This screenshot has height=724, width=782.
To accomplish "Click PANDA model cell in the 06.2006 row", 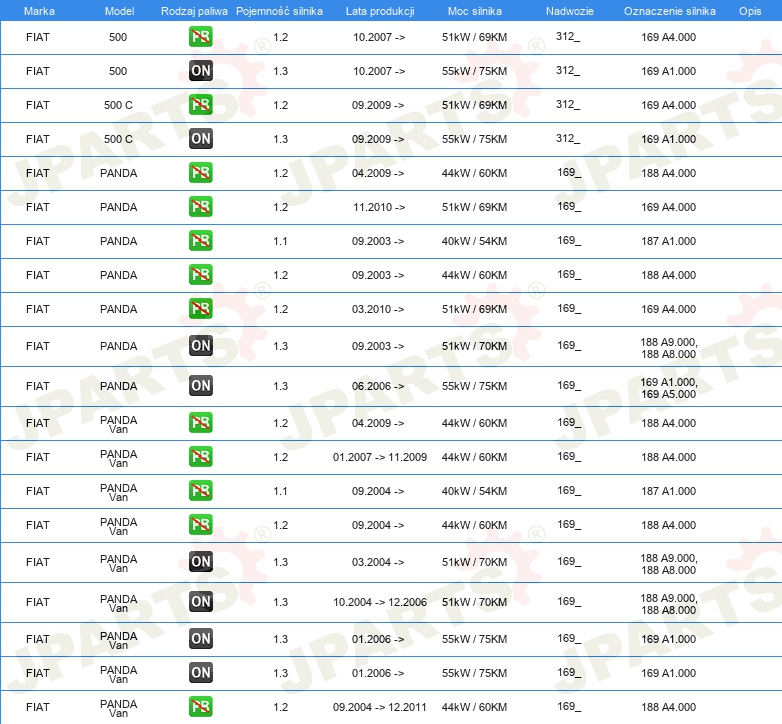I will pyautogui.click(x=119, y=386).
